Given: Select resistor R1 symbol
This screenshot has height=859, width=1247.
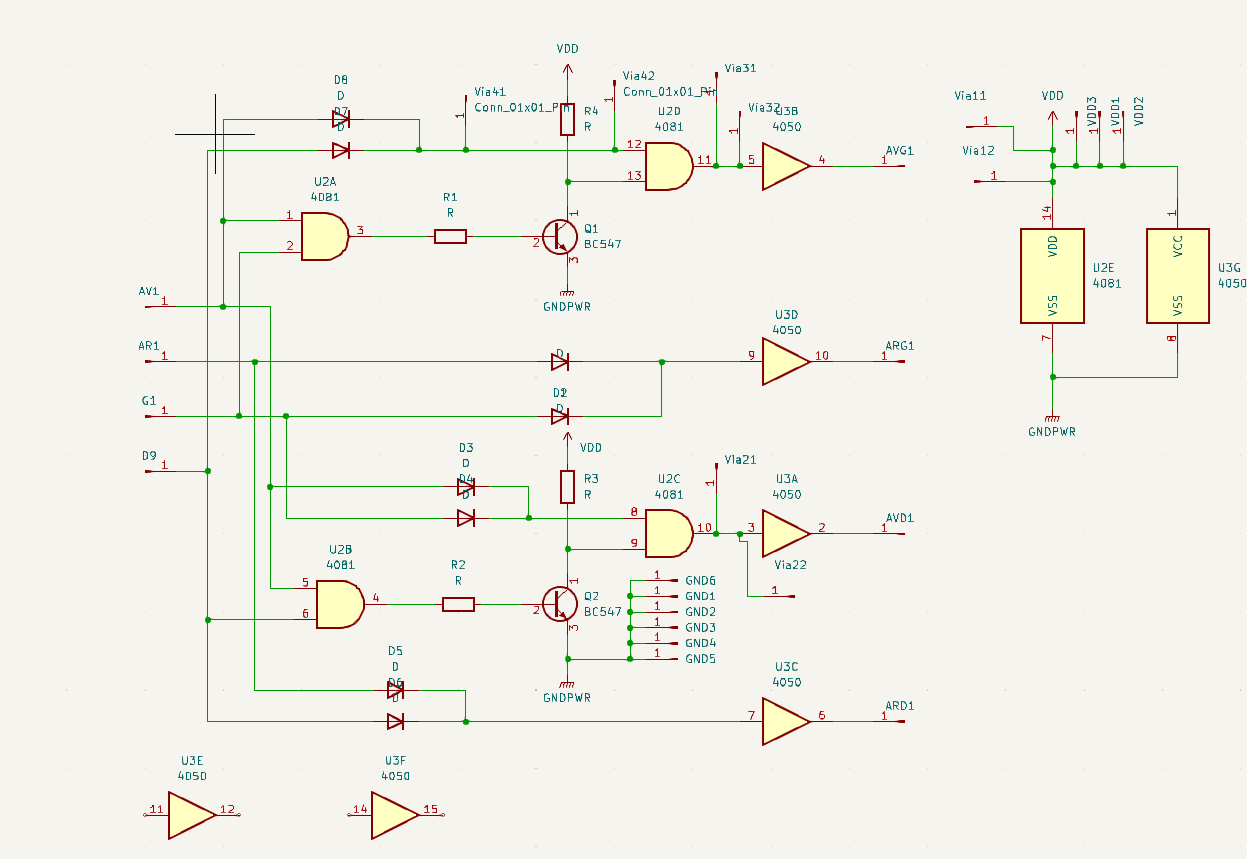Looking at the screenshot, I should click(450, 237).
